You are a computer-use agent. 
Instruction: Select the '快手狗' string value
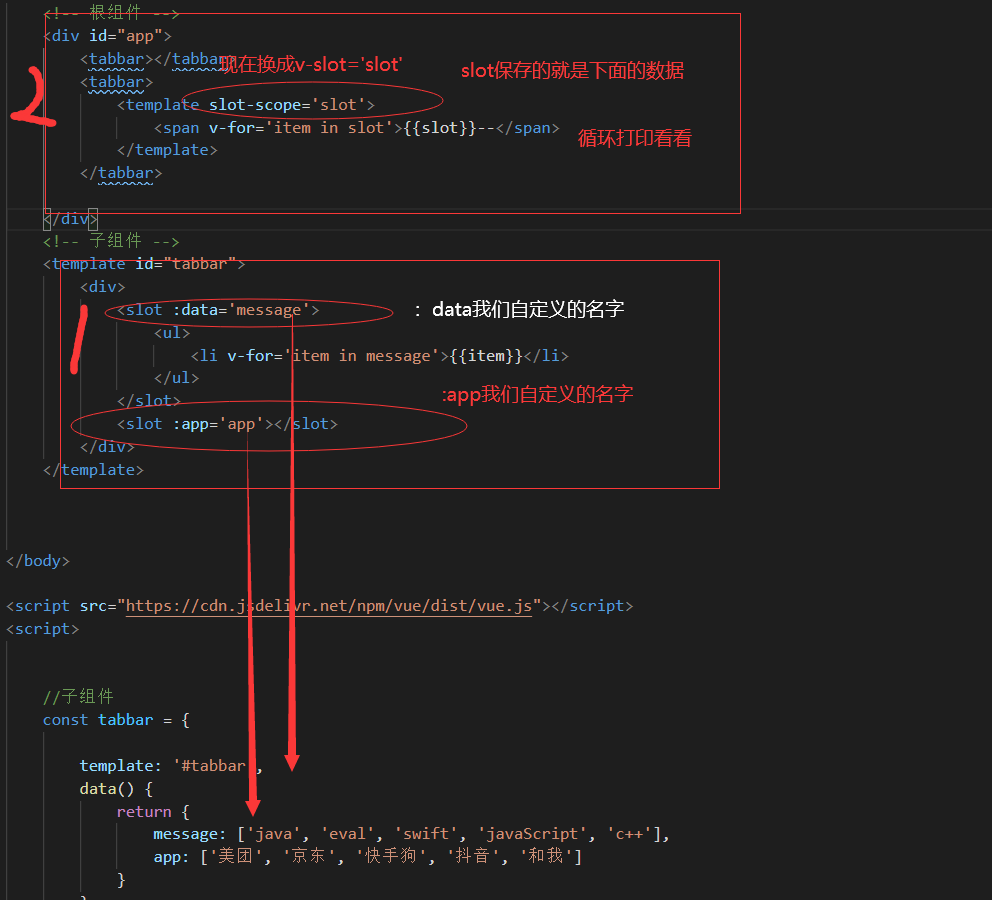click(x=392, y=856)
